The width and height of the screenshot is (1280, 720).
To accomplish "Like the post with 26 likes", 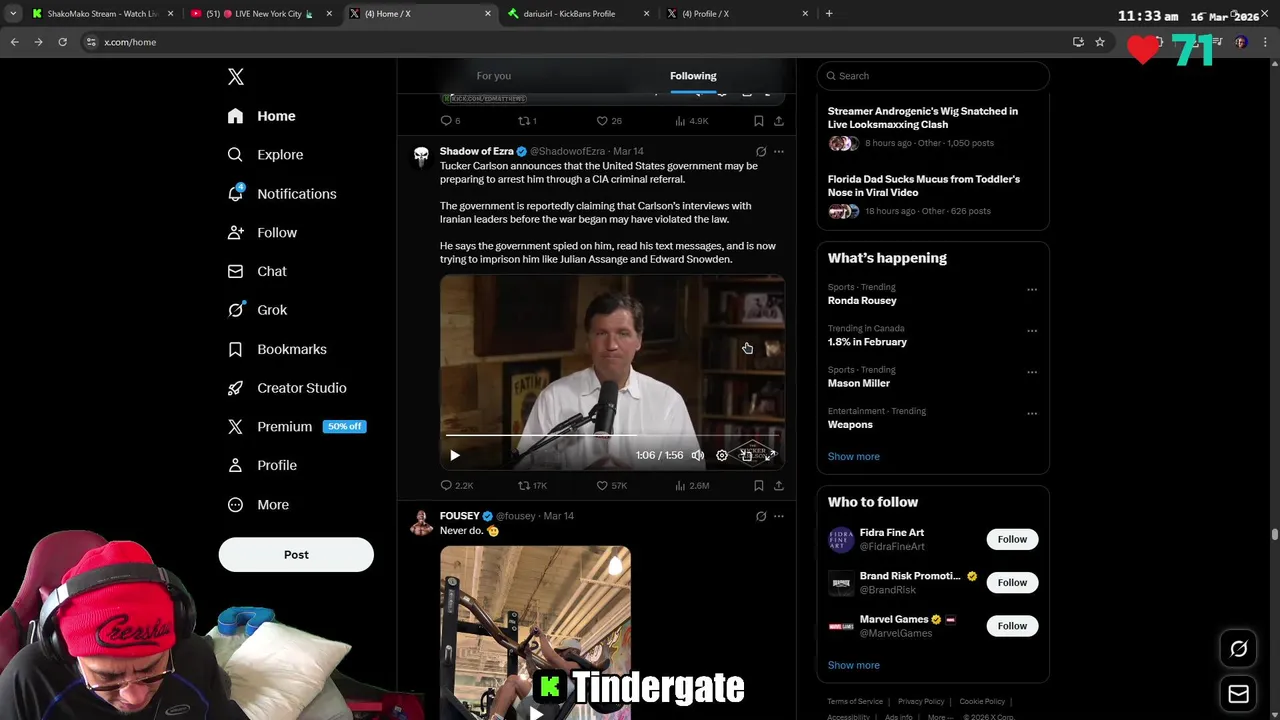I will [x=609, y=121].
